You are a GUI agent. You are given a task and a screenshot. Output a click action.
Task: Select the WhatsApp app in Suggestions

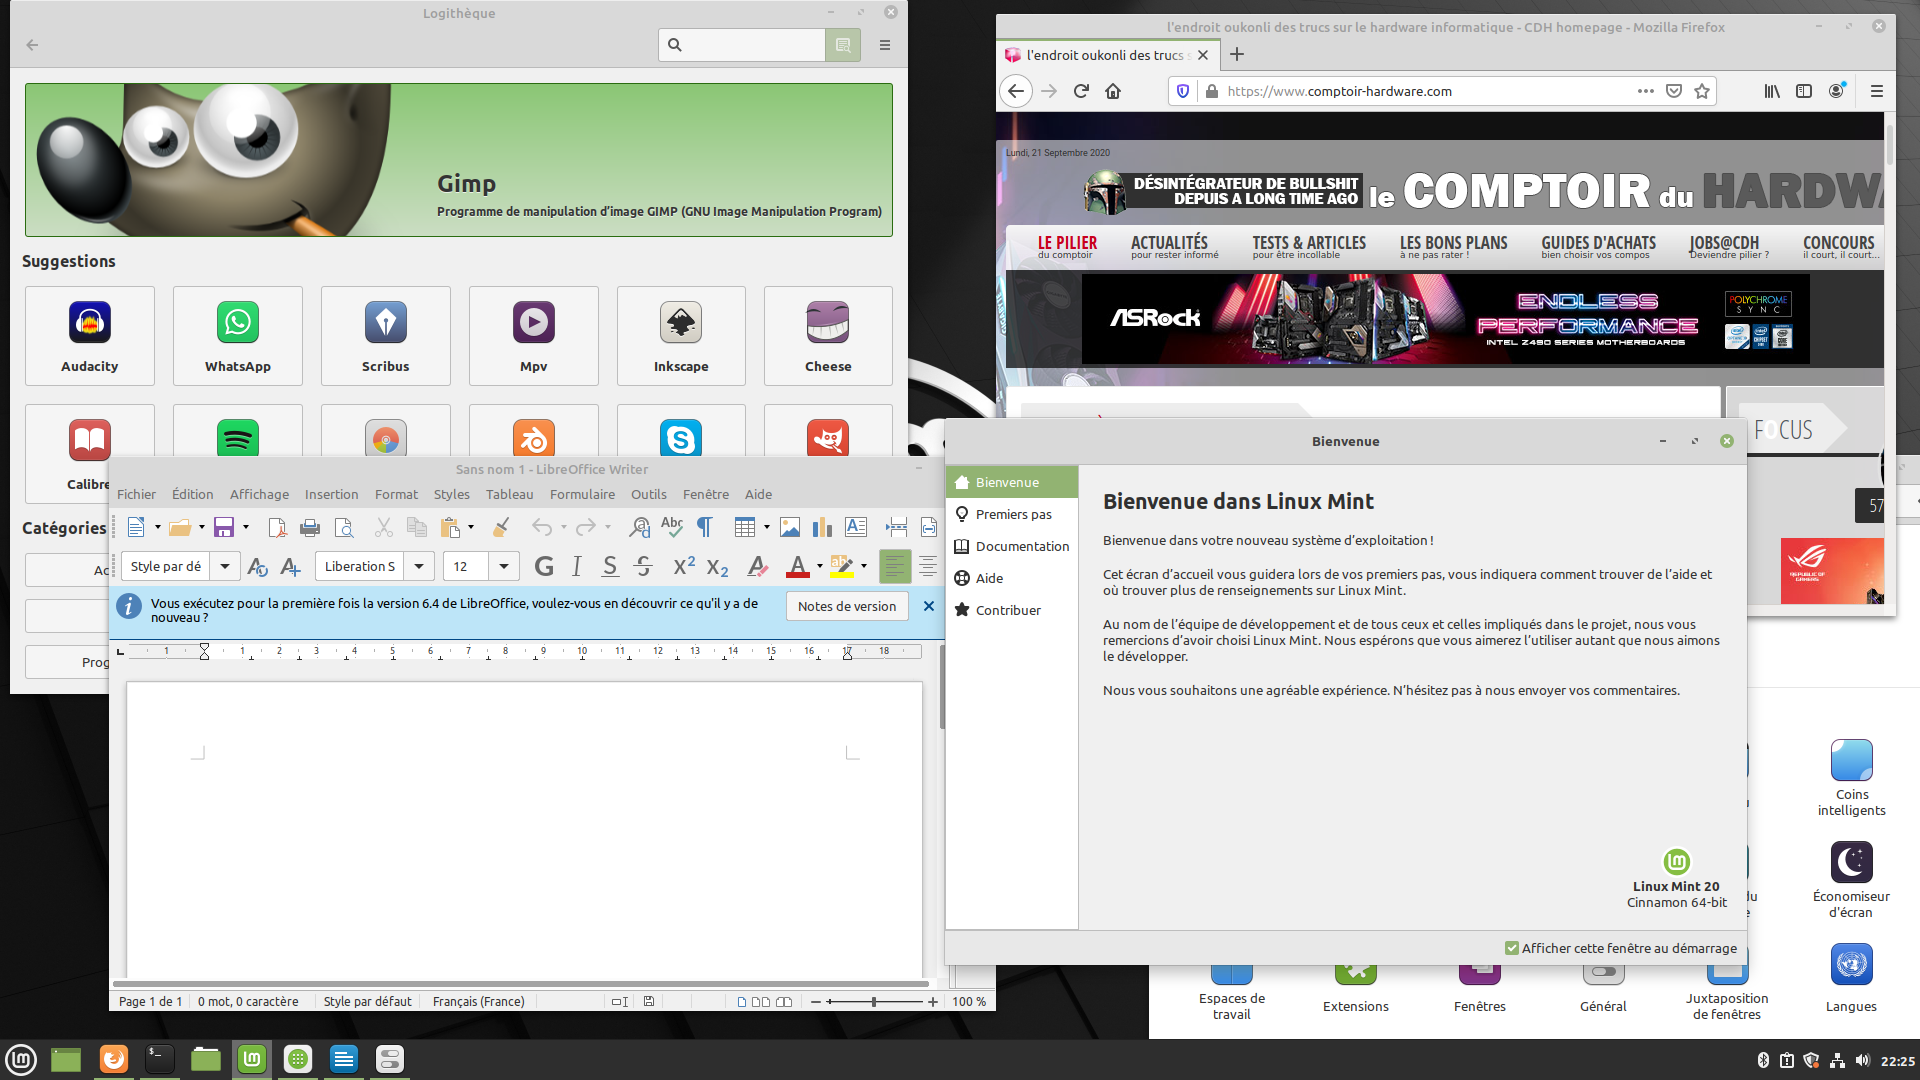point(237,335)
